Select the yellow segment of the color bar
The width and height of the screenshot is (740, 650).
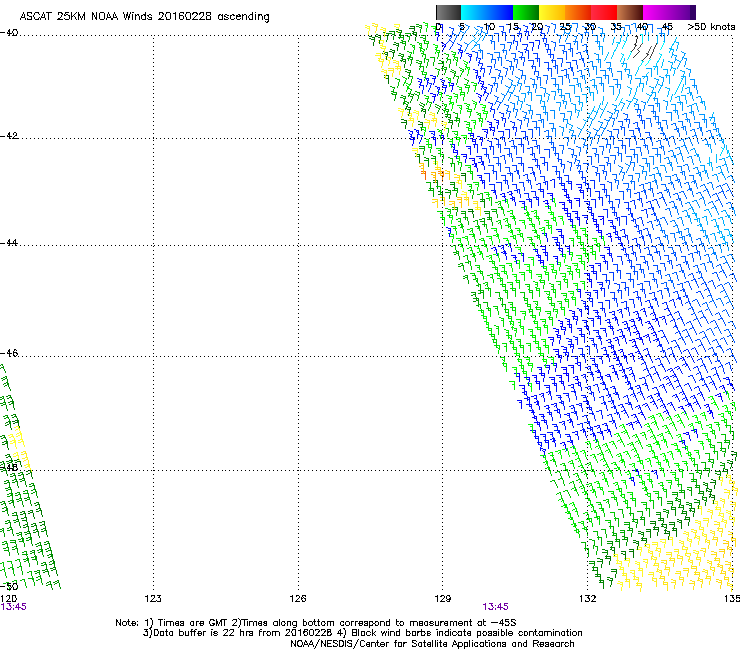552,12
